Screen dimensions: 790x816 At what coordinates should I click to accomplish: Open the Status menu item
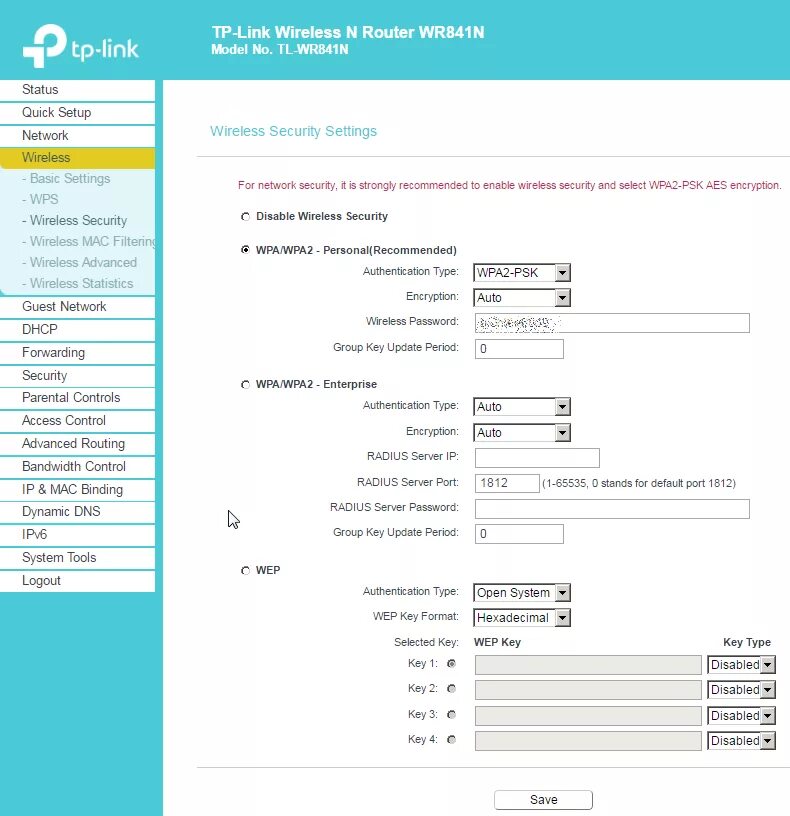78,90
